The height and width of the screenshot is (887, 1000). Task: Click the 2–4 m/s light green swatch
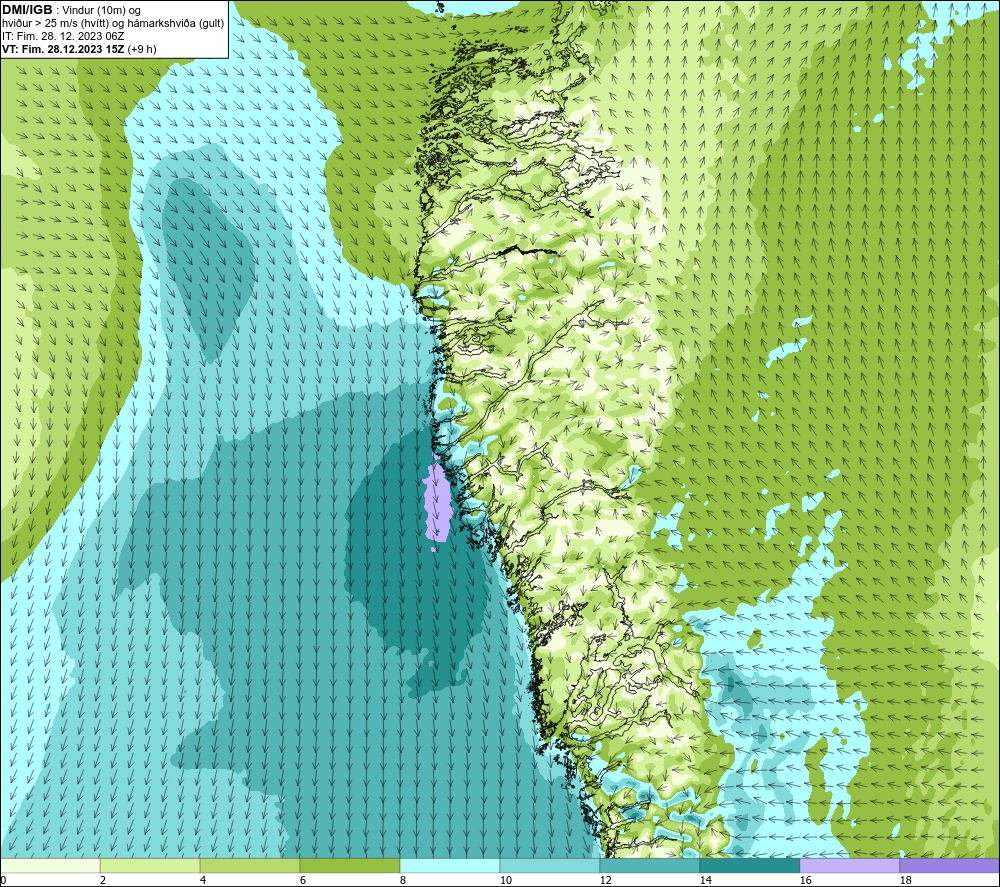[150, 865]
